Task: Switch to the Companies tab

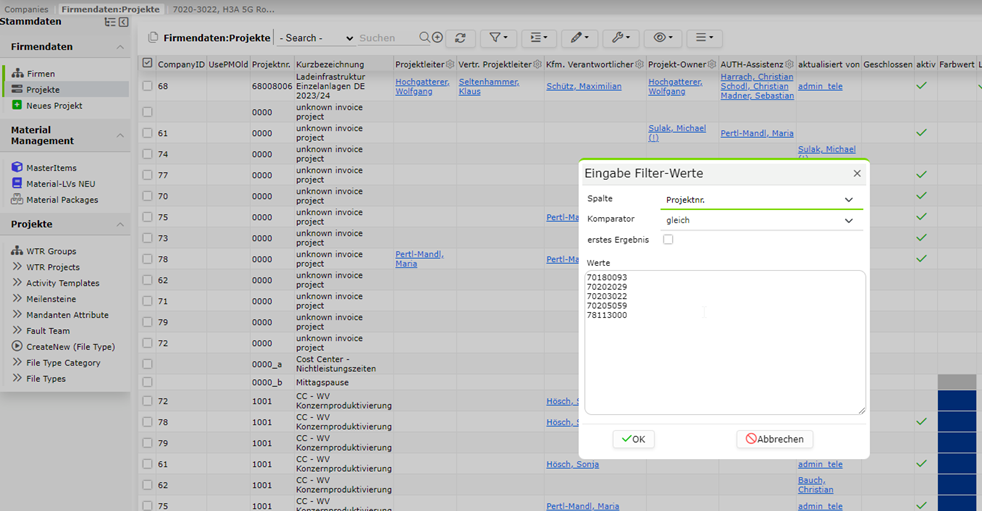Action: point(26,9)
